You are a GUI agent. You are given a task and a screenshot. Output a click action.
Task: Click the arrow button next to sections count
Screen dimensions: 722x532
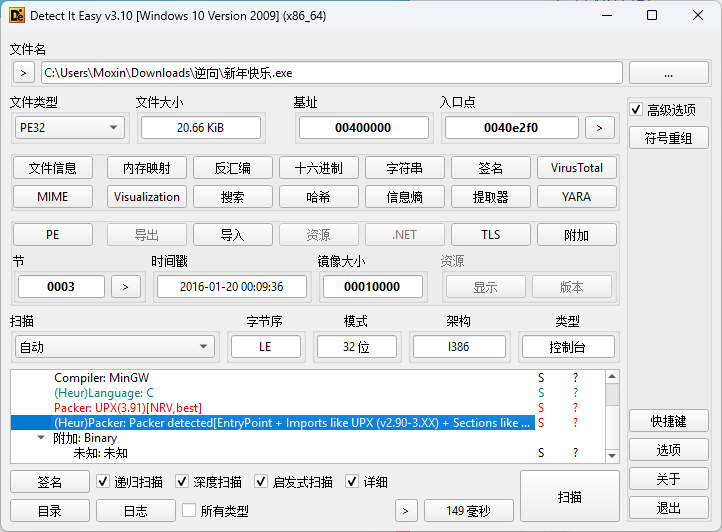(125, 286)
